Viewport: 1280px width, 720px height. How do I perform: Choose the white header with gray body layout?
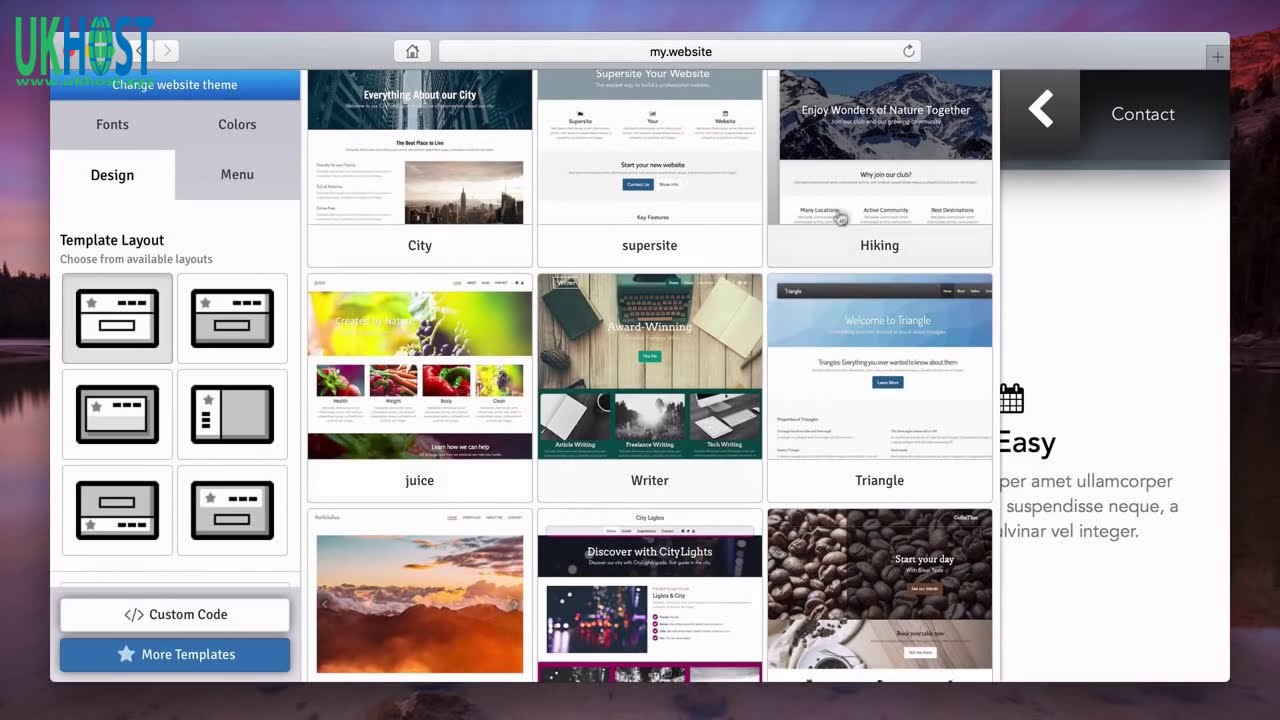(232, 318)
